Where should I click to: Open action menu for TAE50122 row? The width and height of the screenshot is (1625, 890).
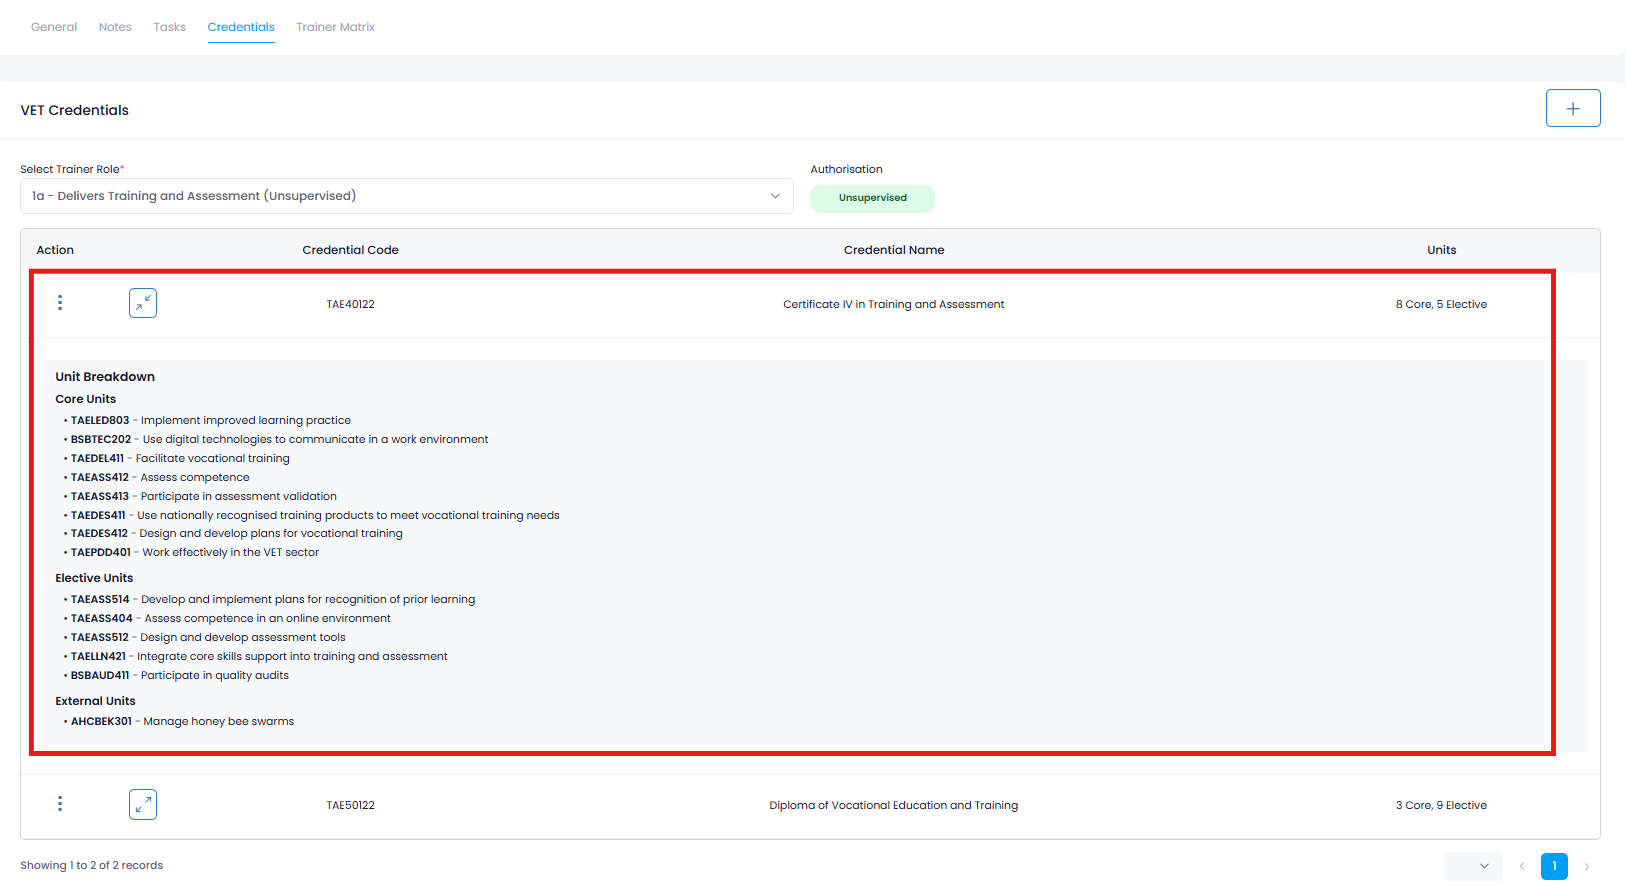point(60,804)
